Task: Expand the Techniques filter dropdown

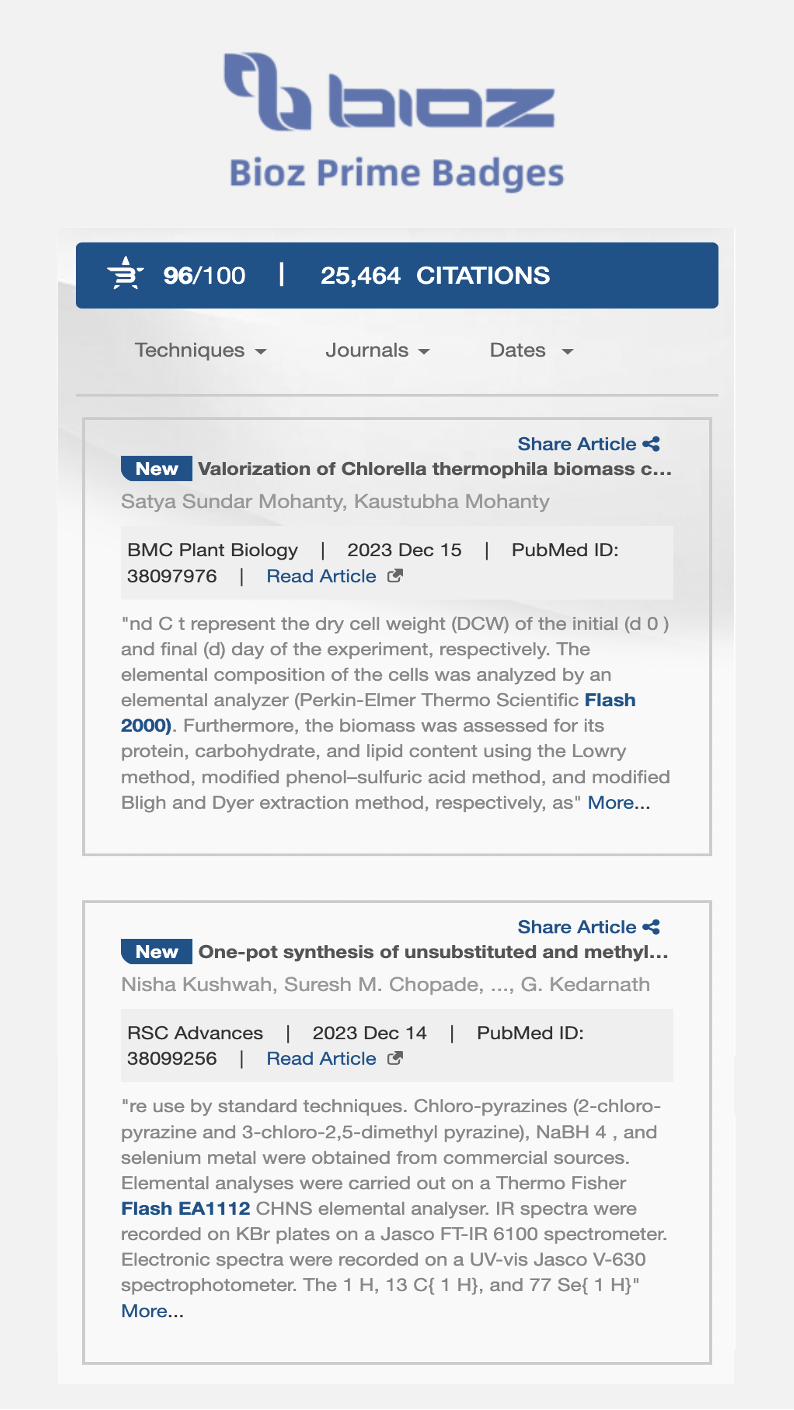Action: tap(200, 351)
